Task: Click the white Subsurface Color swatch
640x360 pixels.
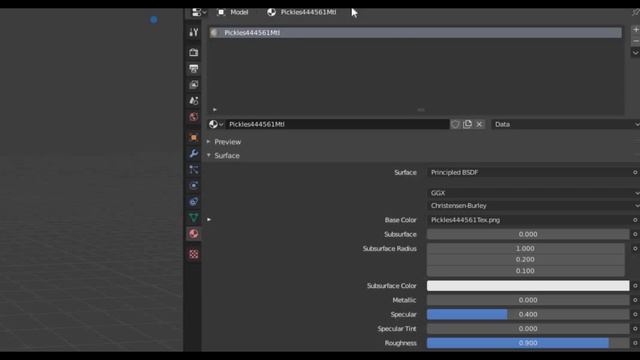Action: pos(528,286)
